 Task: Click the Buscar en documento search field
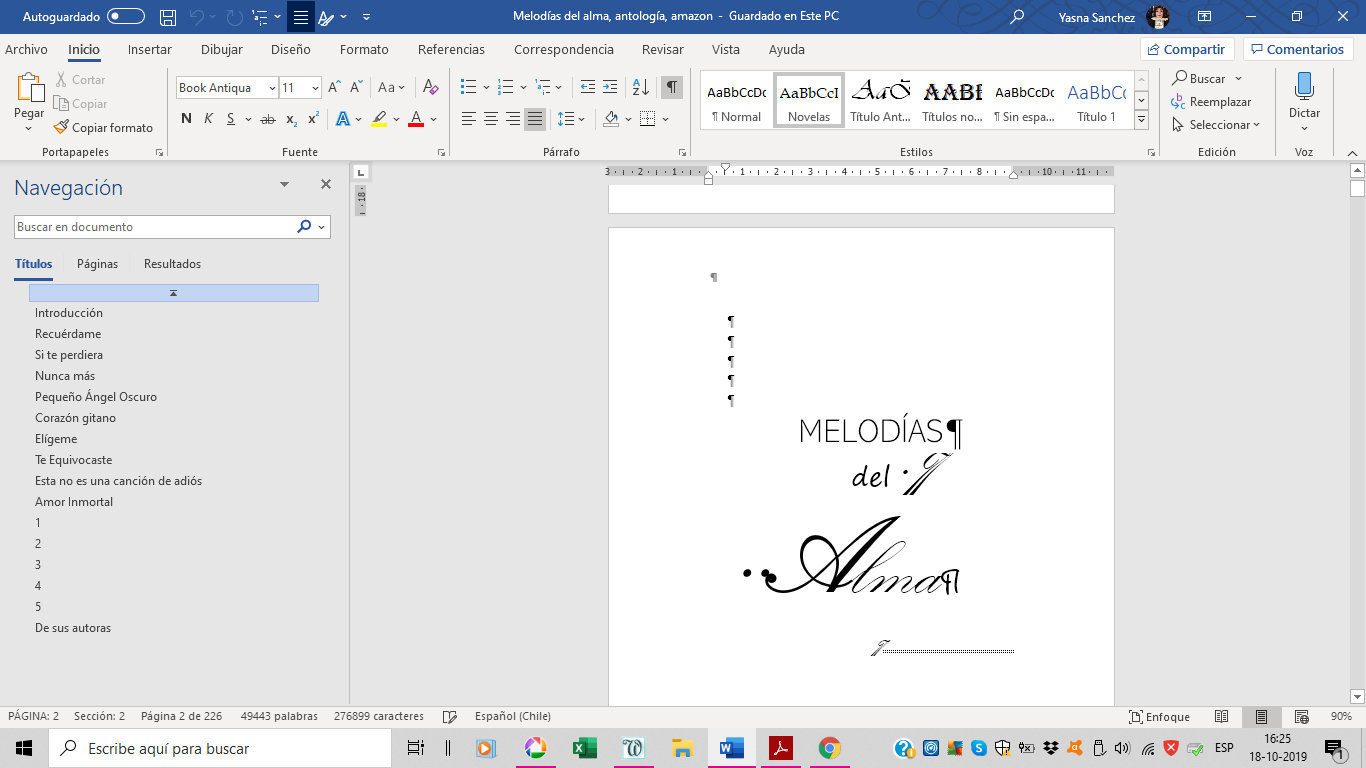click(155, 227)
